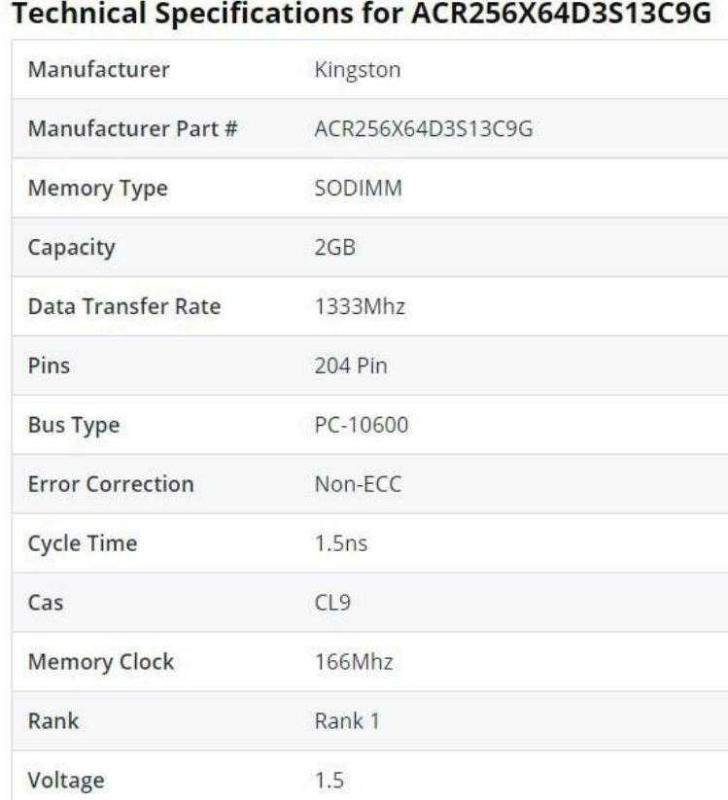Select the Error Correction label
The height and width of the screenshot is (800, 728).
pos(111,485)
